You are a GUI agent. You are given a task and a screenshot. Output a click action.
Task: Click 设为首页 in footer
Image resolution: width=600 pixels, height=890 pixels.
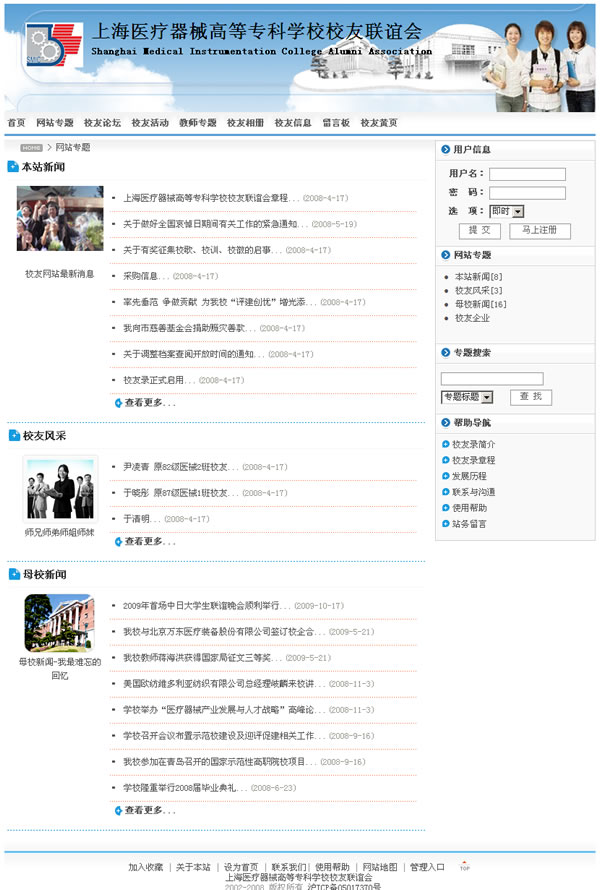(241, 867)
